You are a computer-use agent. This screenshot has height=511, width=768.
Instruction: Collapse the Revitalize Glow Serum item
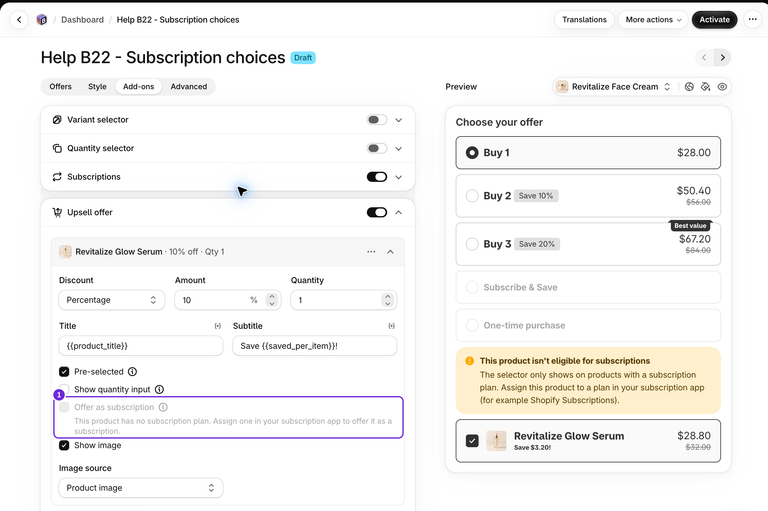(x=390, y=251)
